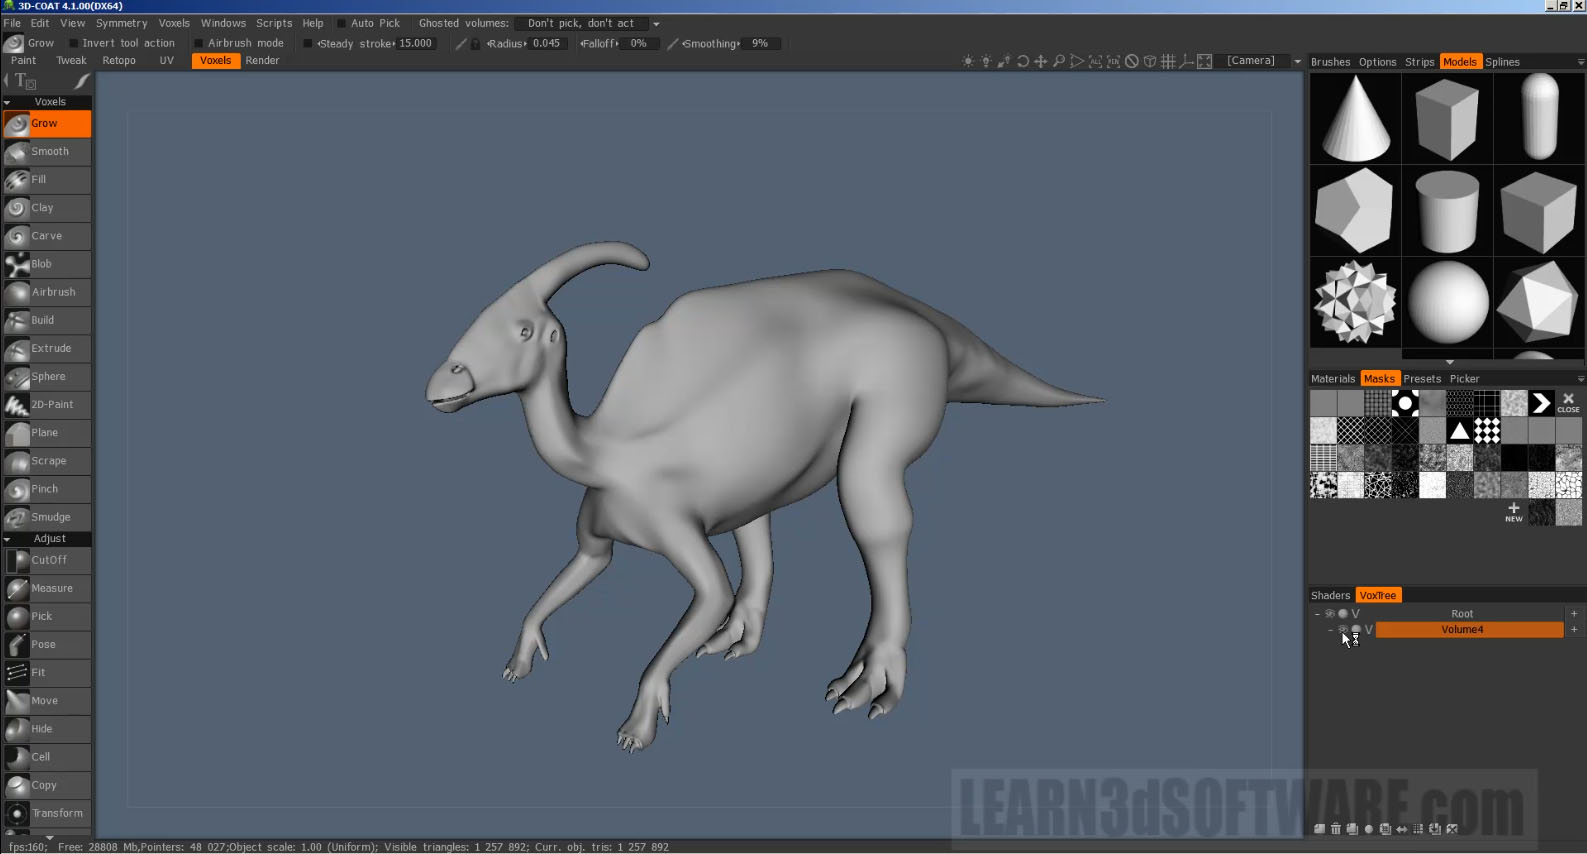Select the CutOff tool
1587x854 pixels.
click(x=47, y=560)
